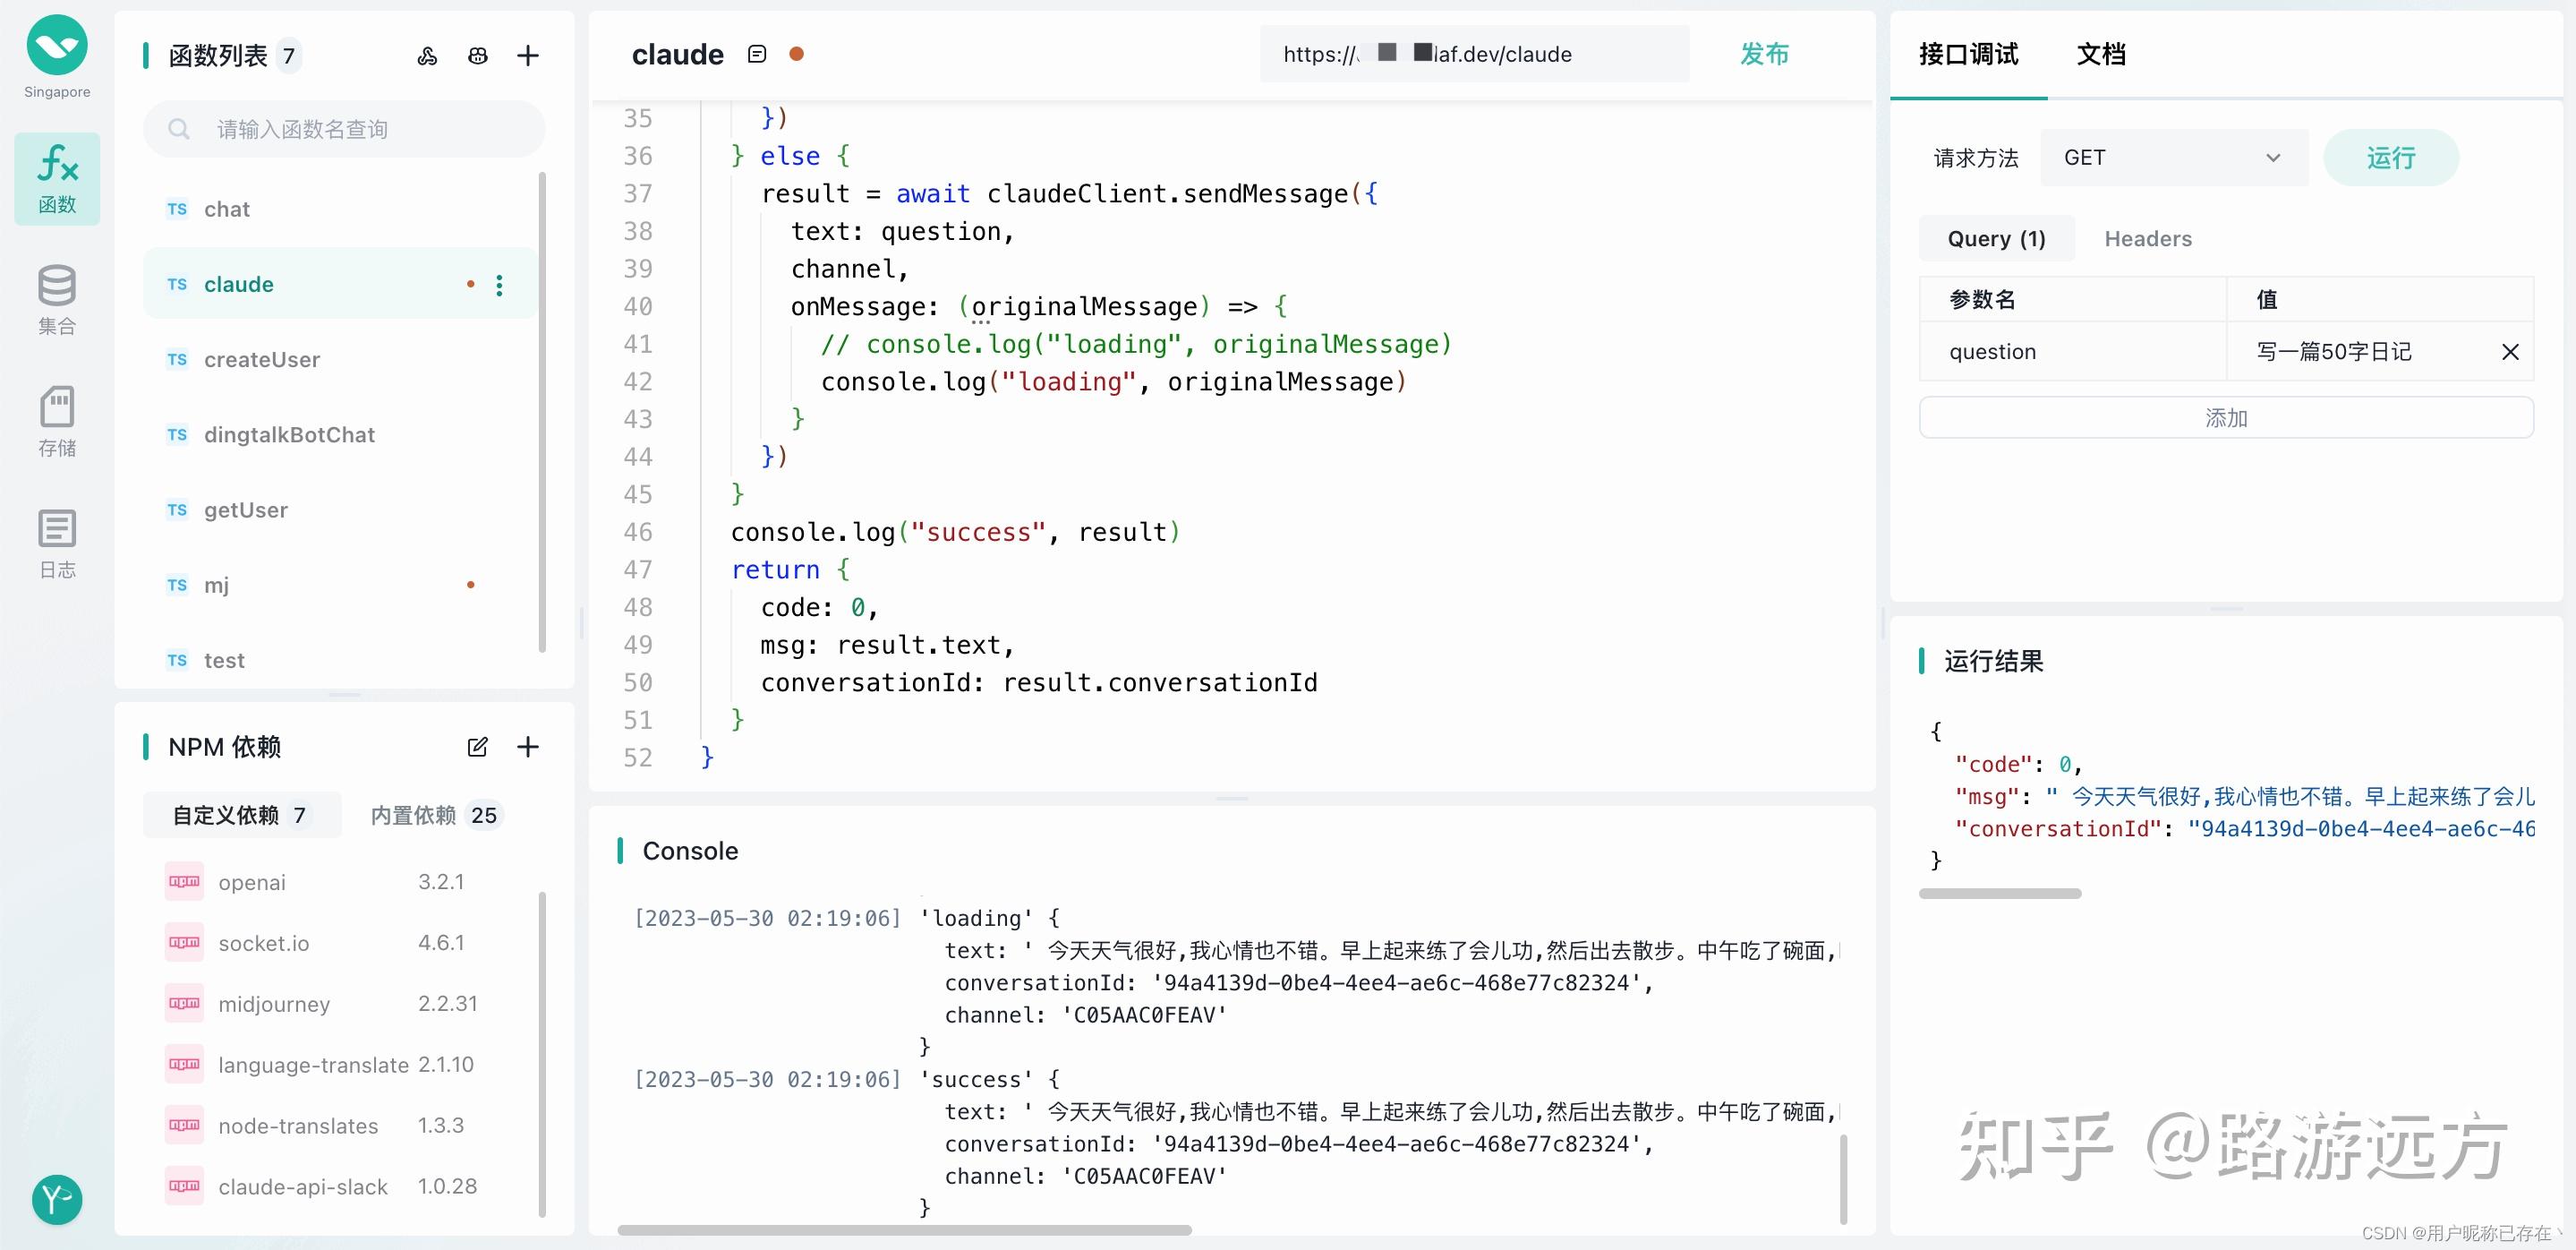Add a new NPM dependency with the plus icon
The height and width of the screenshot is (1250, 2576).
coord(528,746)
